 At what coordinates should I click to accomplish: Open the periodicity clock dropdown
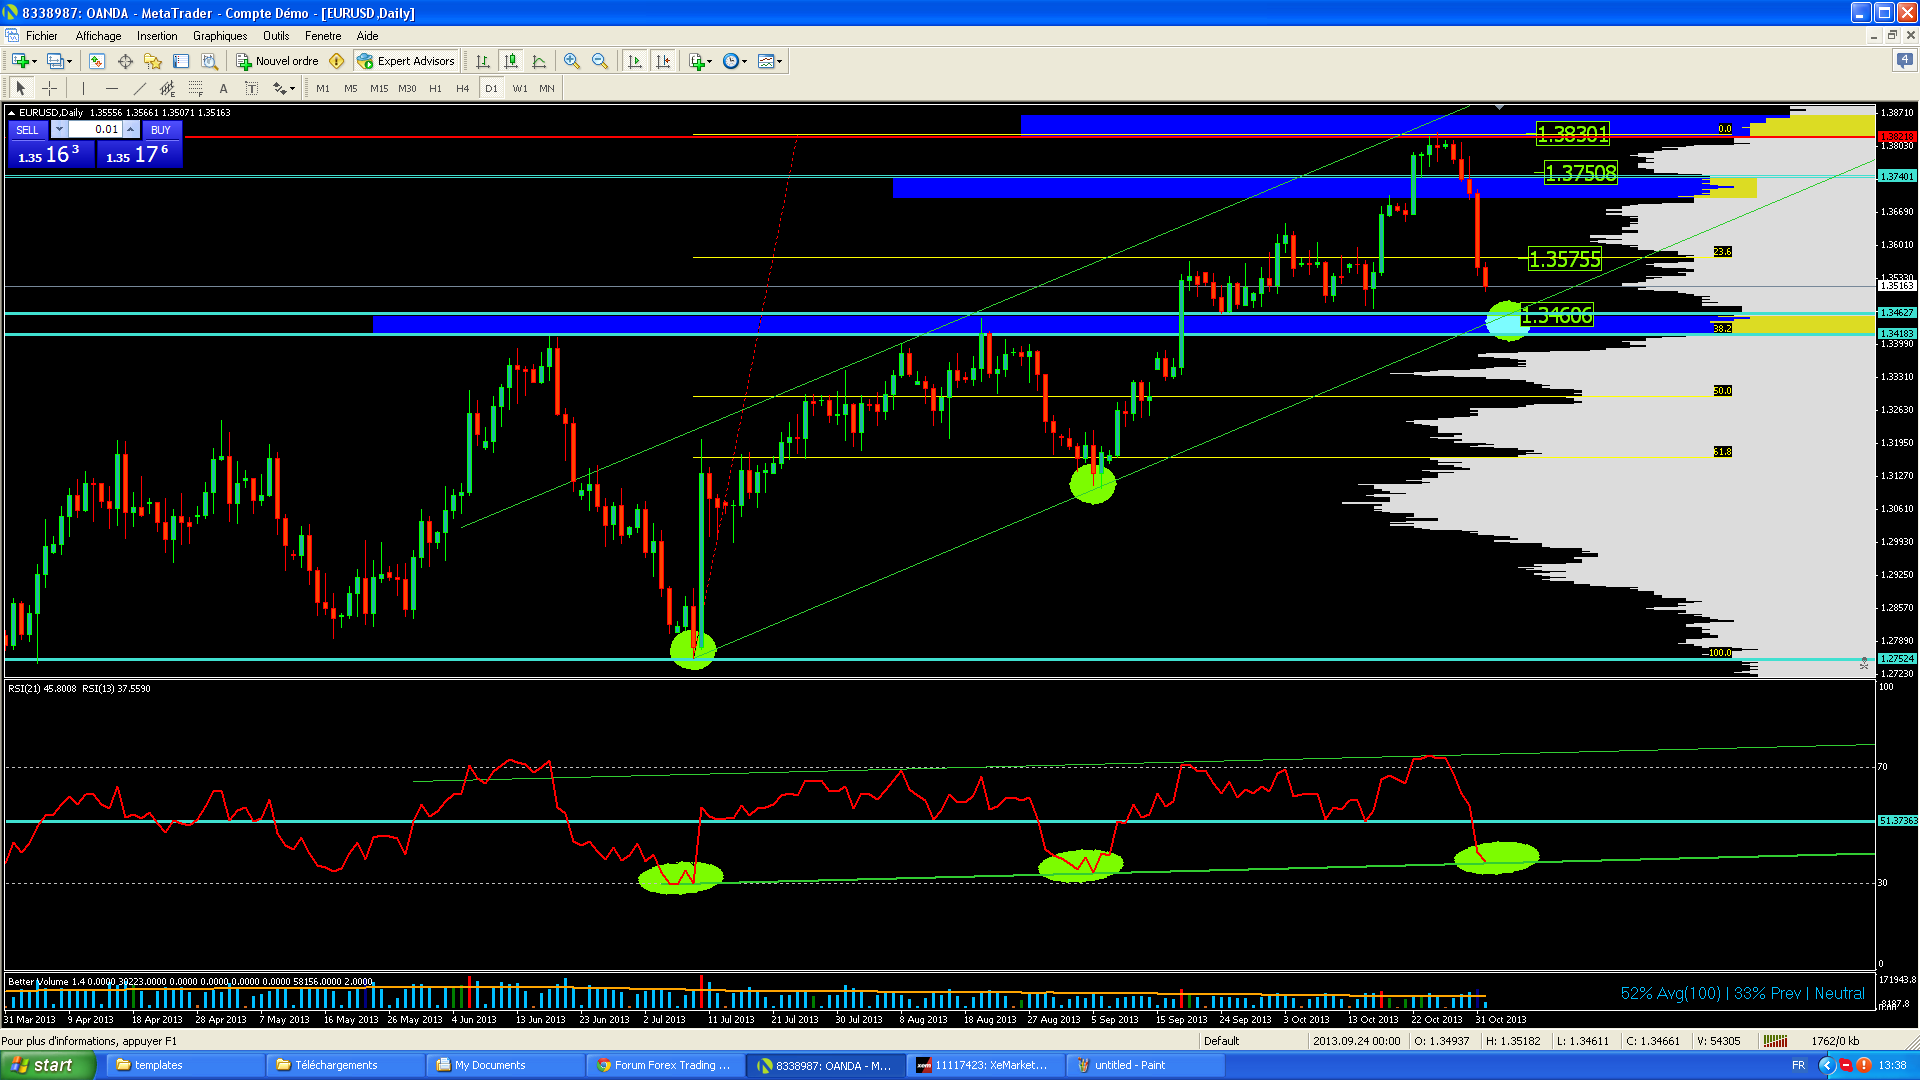tap(735, 61)
